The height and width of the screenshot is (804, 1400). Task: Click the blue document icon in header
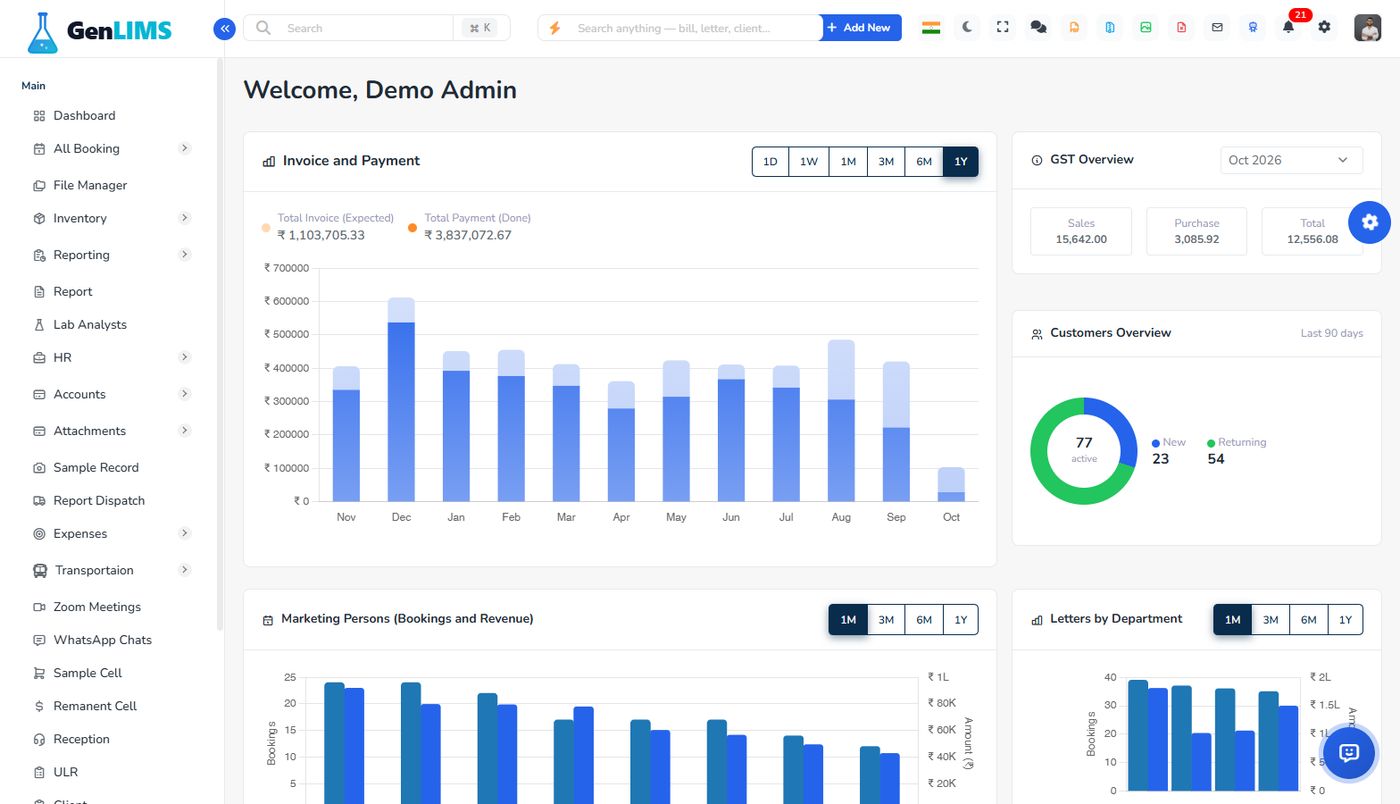1110,28
